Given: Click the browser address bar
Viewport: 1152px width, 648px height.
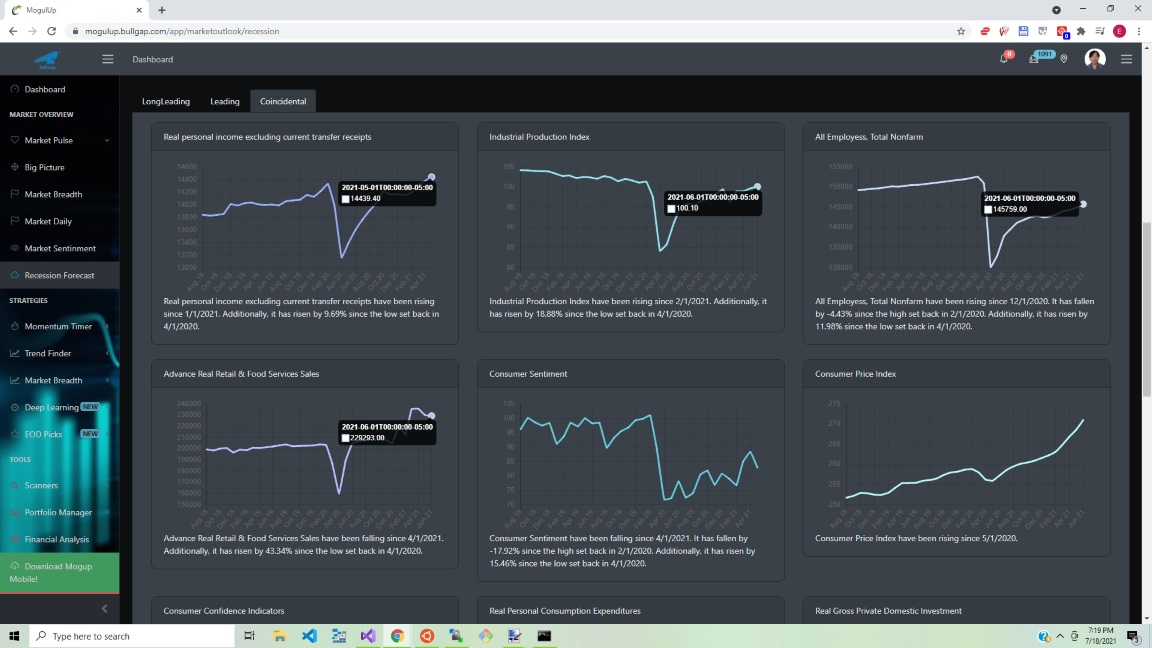Looking at the screenshot, I should pos(514,31).
